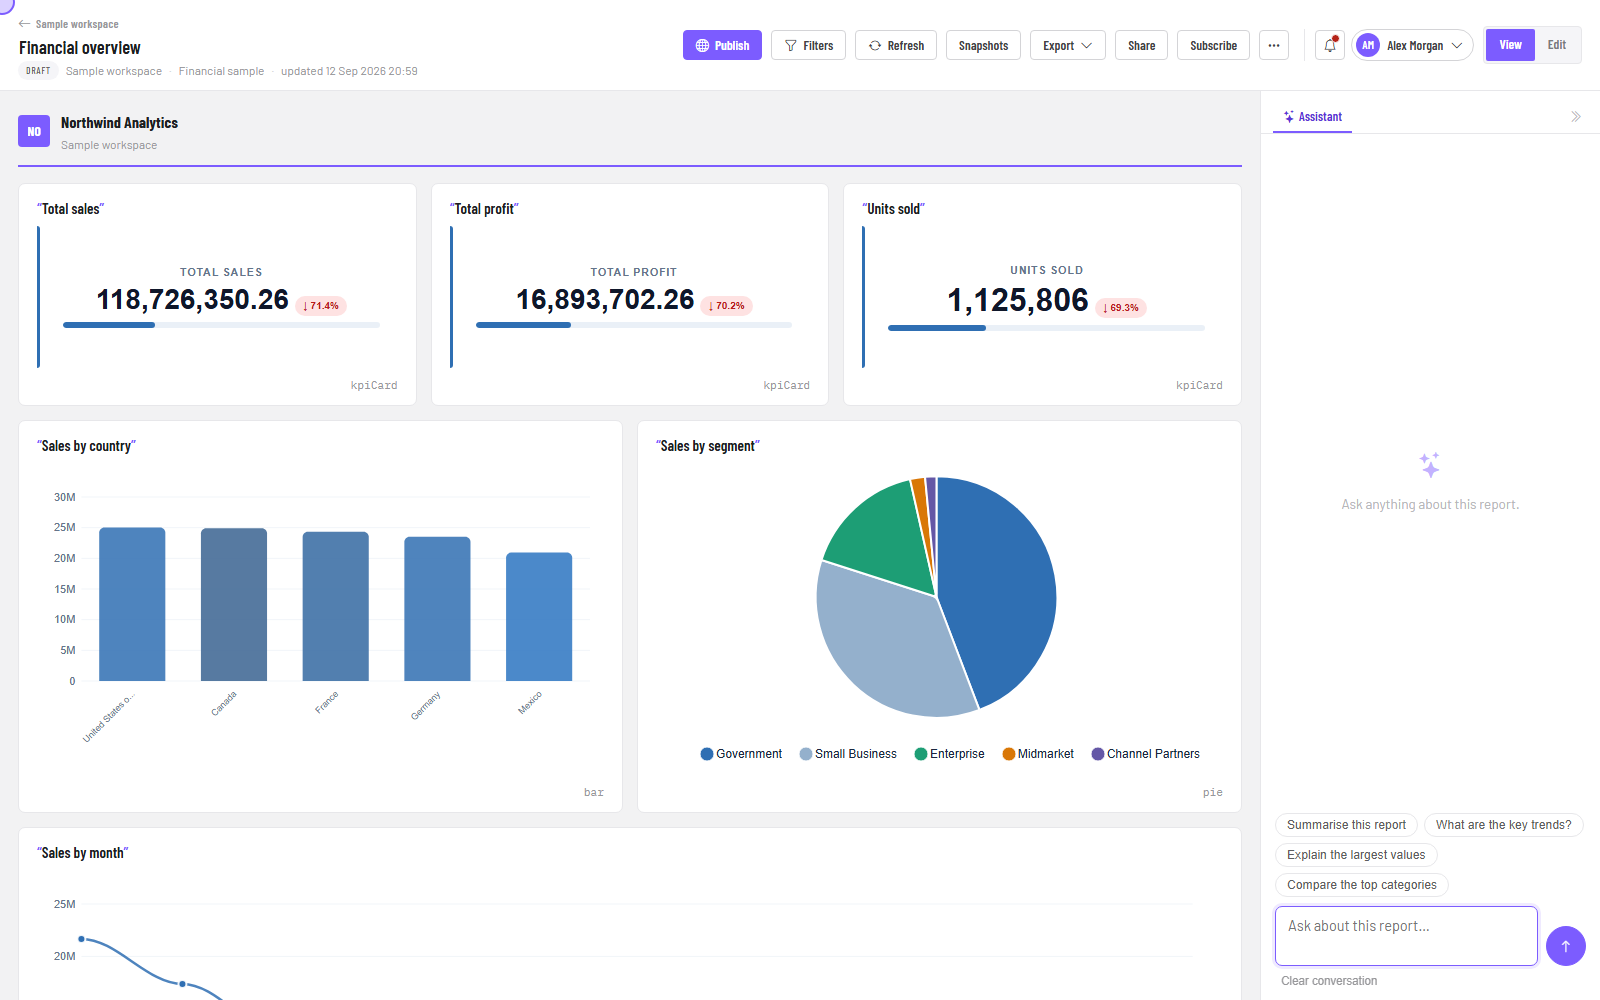Focus the 'Ask about this report' input

(x=1406, y=936)
